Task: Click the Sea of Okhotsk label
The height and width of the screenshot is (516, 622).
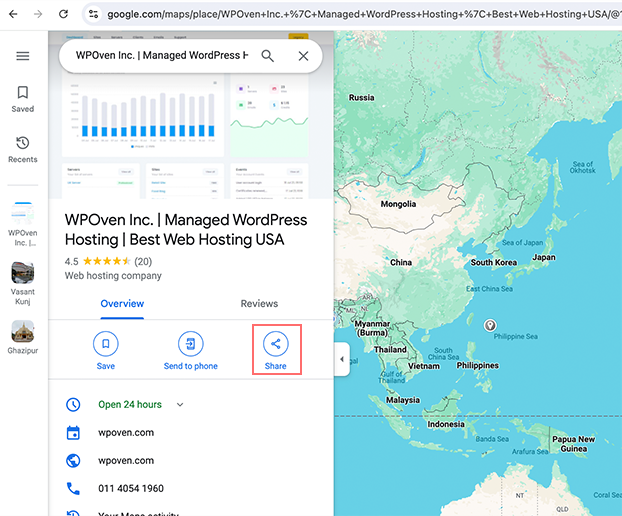Action: click(x=583, y=167)
